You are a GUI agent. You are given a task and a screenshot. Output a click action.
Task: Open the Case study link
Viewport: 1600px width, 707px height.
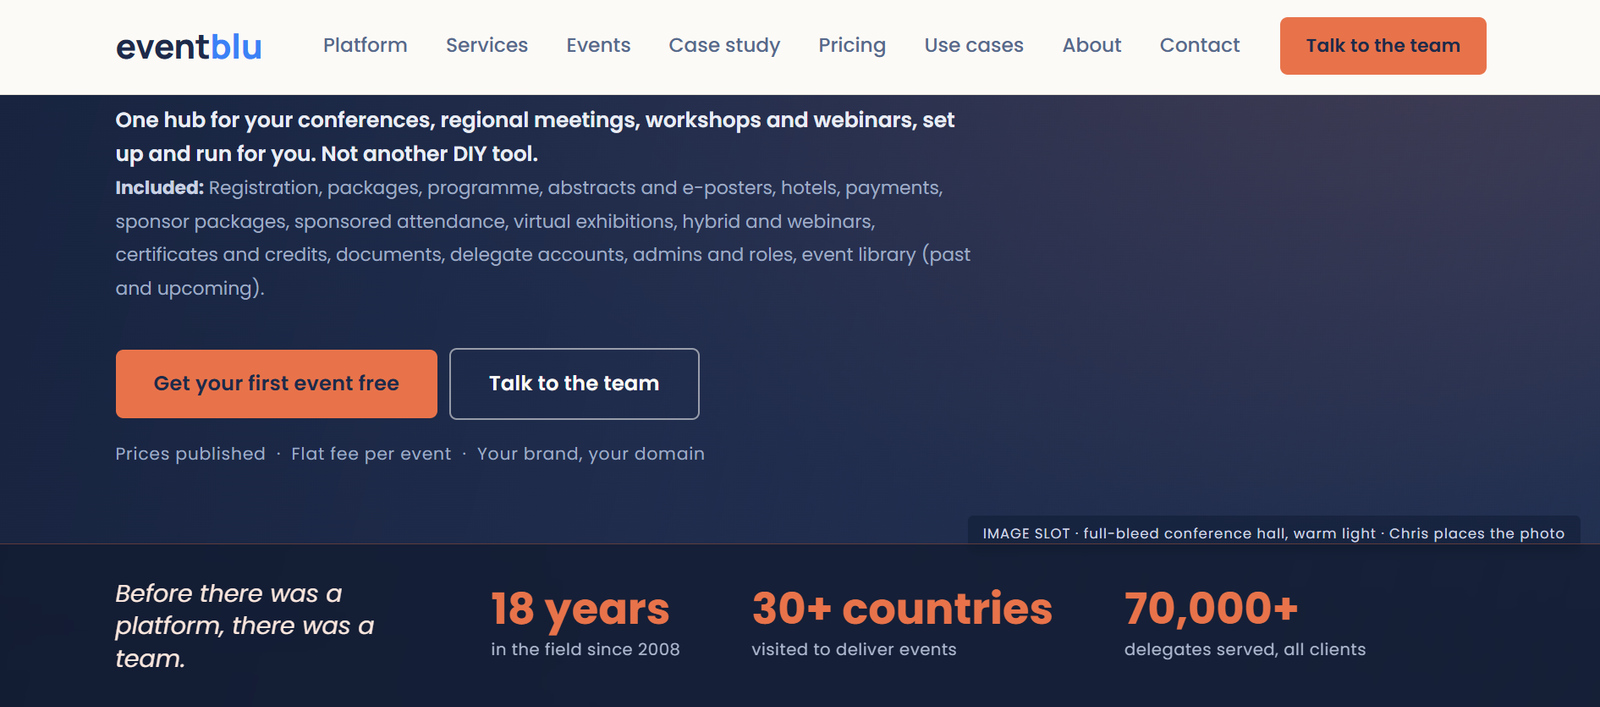coord(724,45)
